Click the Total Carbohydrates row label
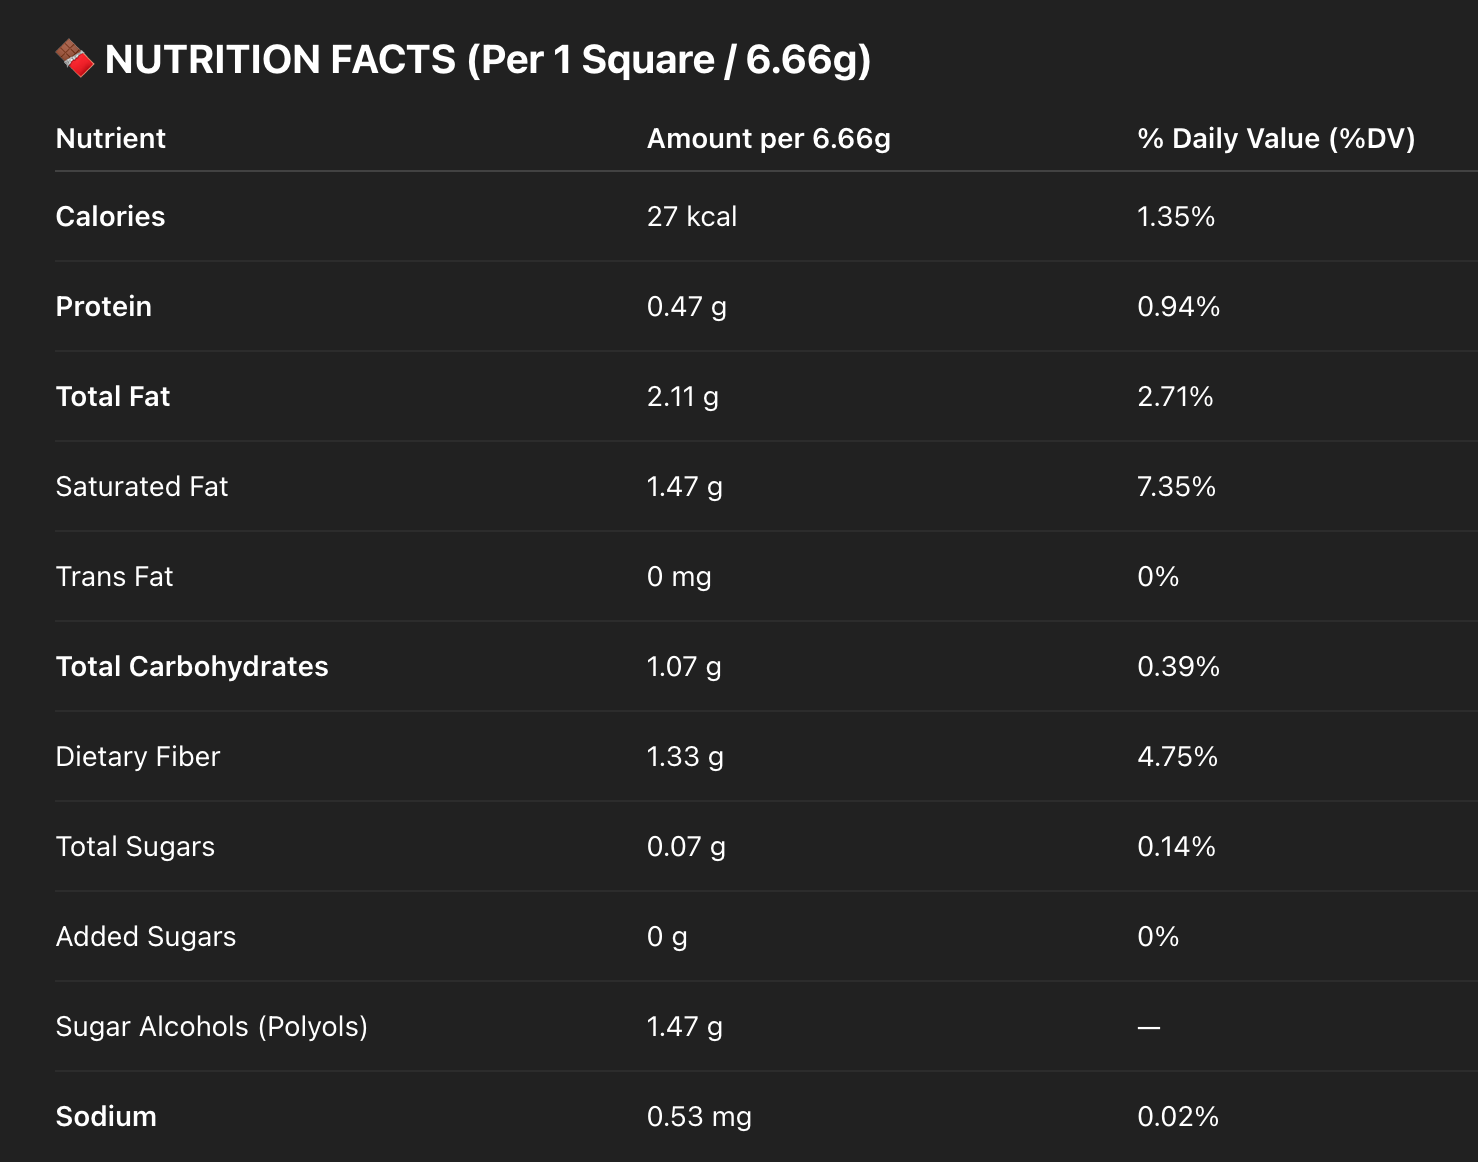1478x1162 pixels. [x=192, y=666]
